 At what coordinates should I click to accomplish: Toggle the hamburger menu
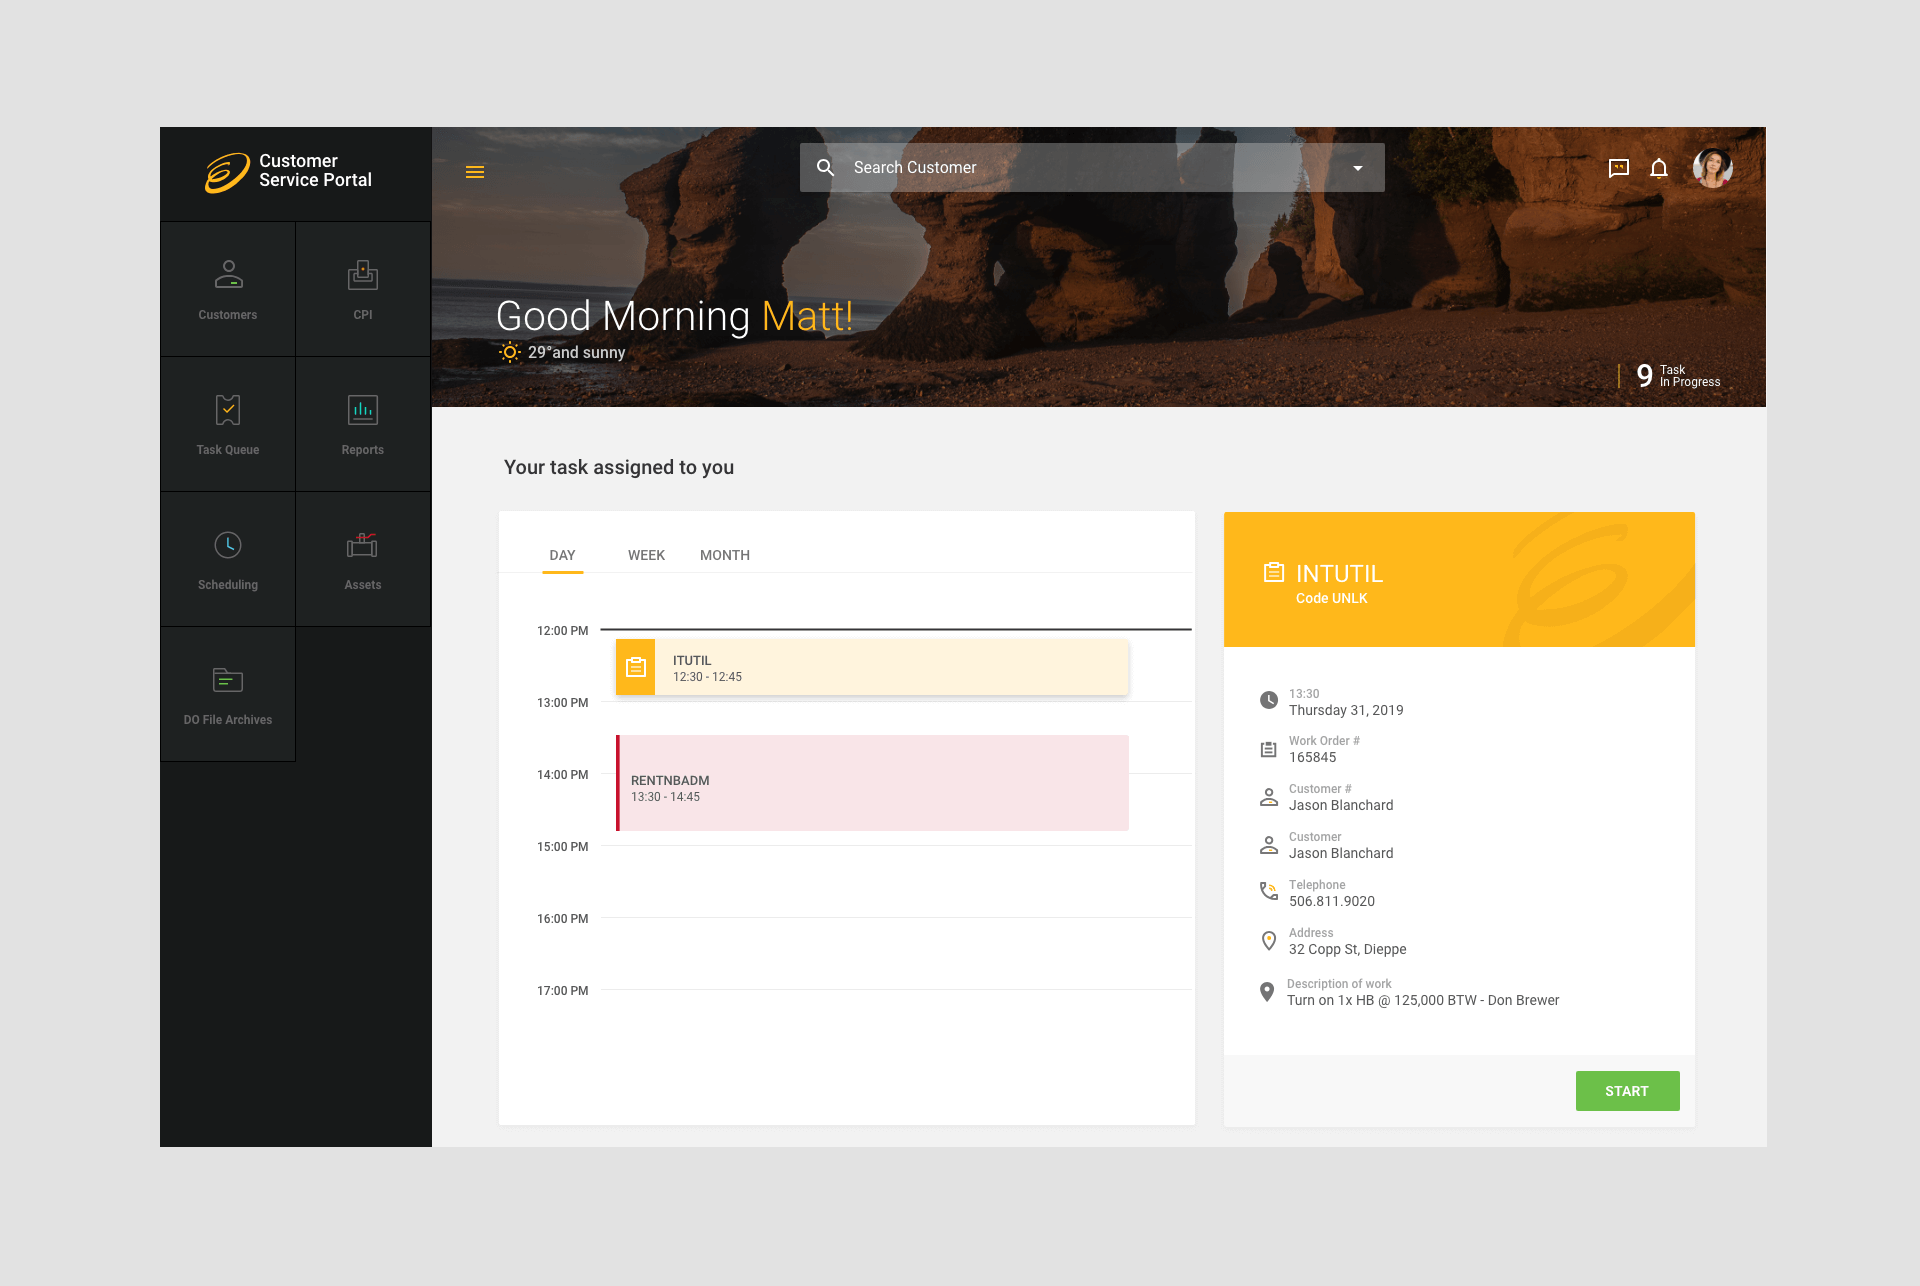(x=475, y=172)
